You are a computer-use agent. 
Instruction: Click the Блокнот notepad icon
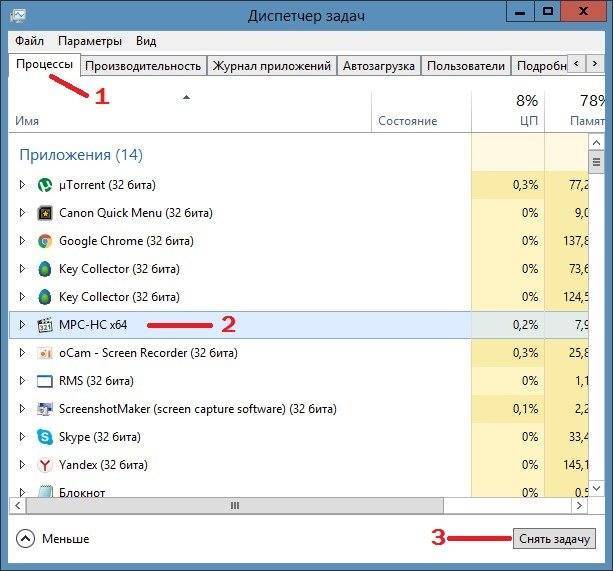(45, 491)
